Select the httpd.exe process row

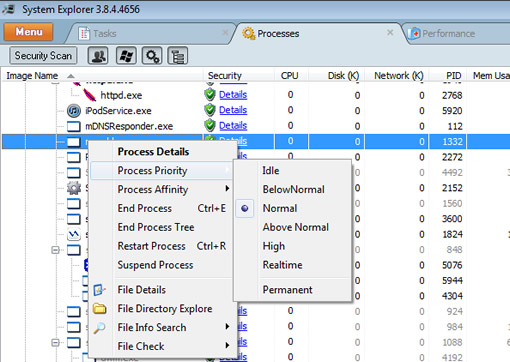[x=255, y=95]
